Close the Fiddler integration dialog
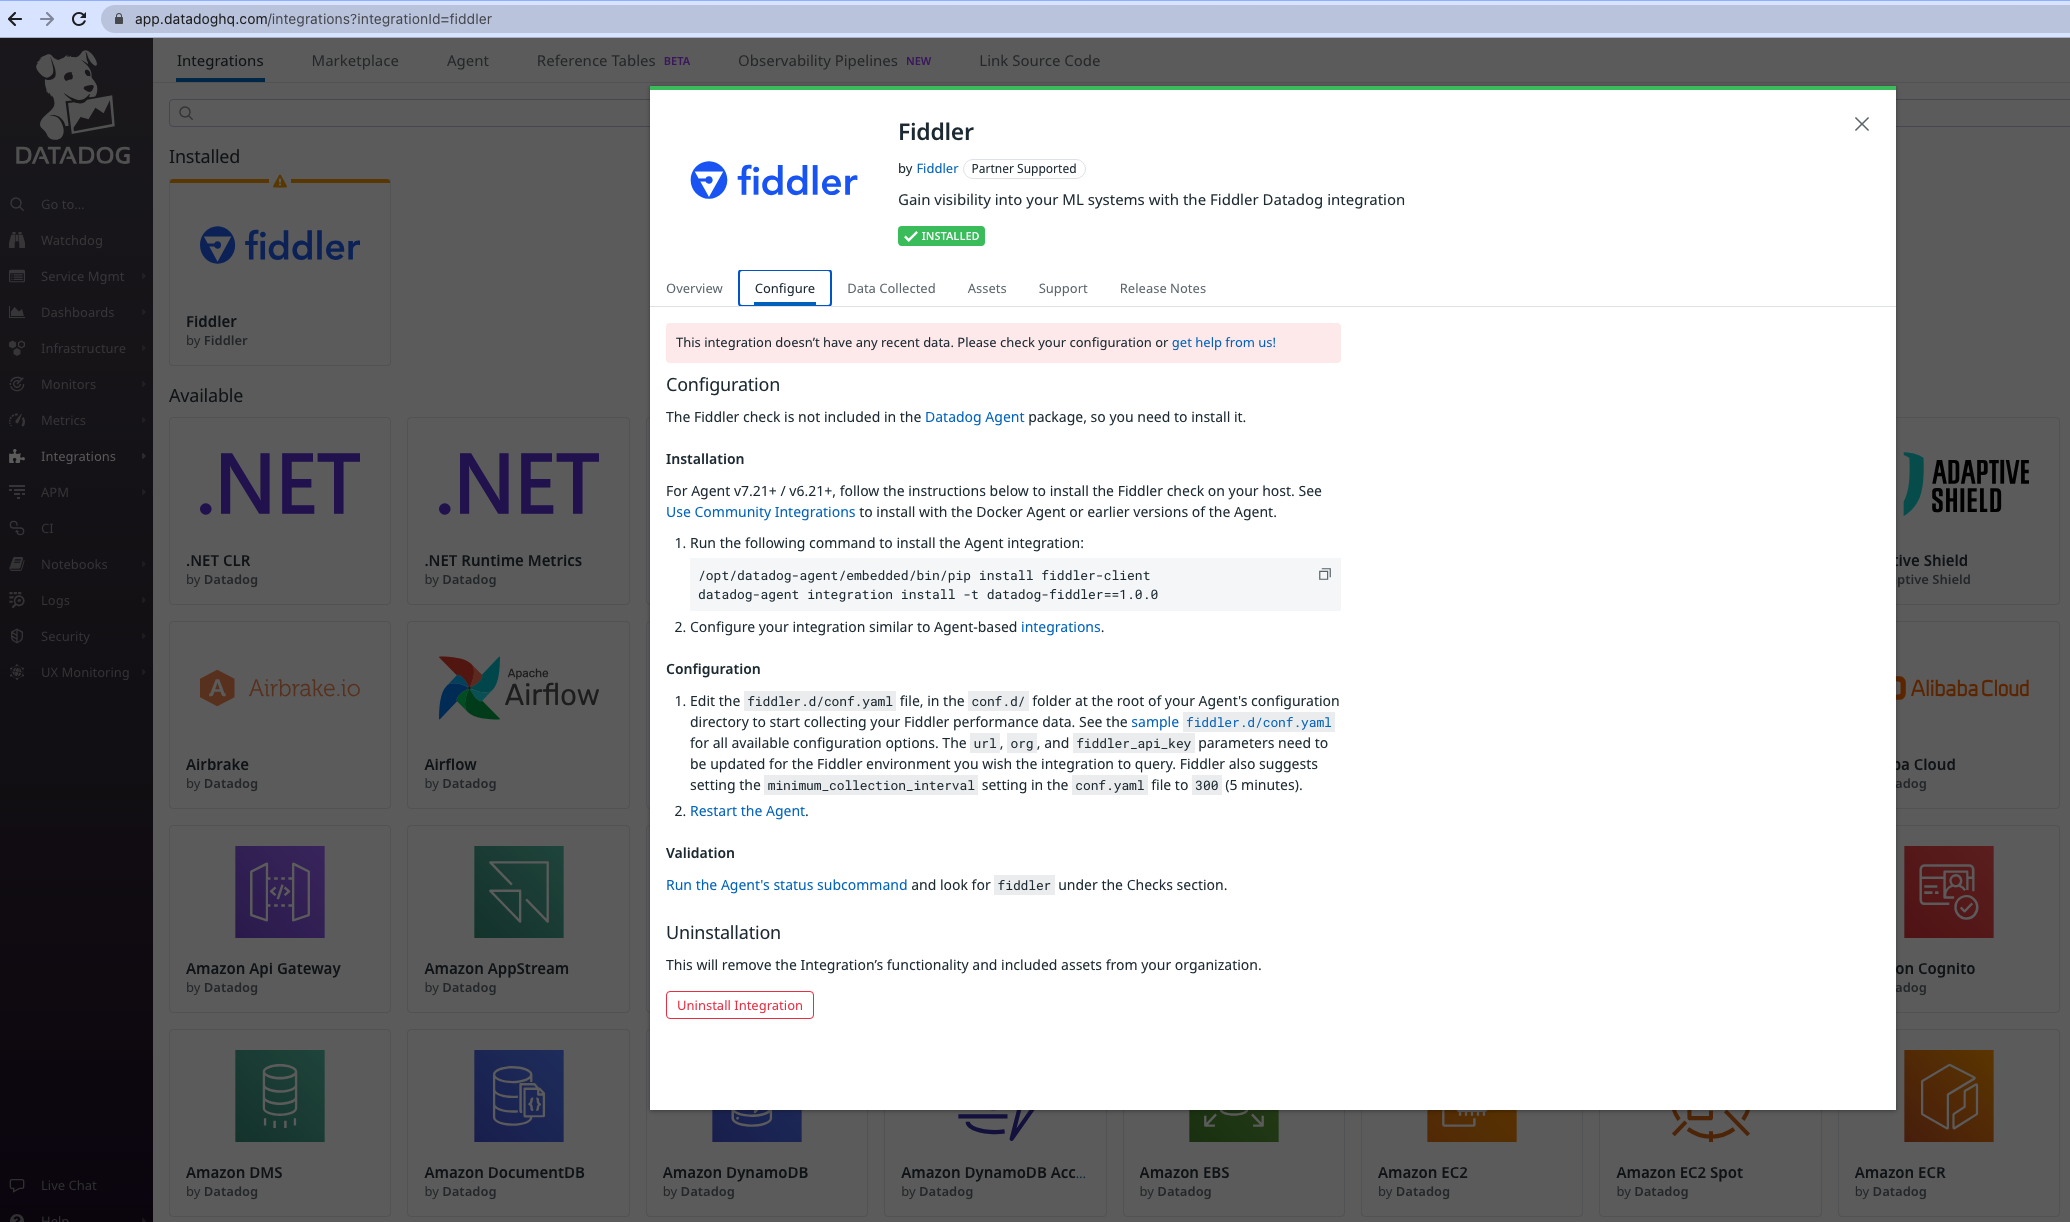 point(1861,124)
